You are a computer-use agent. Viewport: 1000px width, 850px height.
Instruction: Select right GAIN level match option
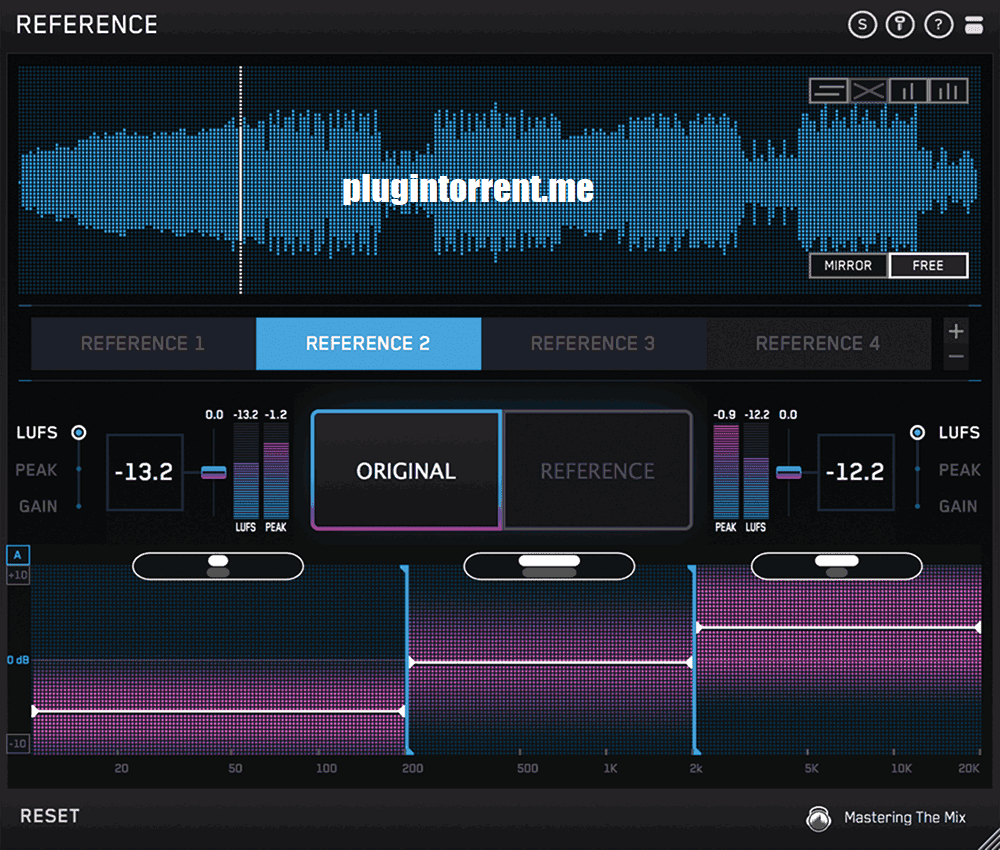coord(958,506)
